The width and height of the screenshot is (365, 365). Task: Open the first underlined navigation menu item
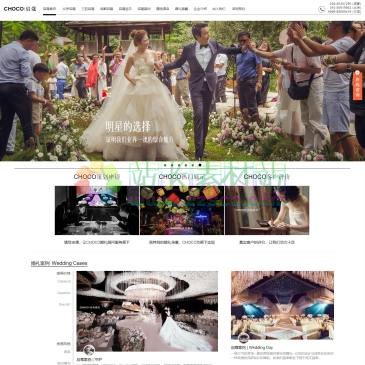tap(49, 9)
